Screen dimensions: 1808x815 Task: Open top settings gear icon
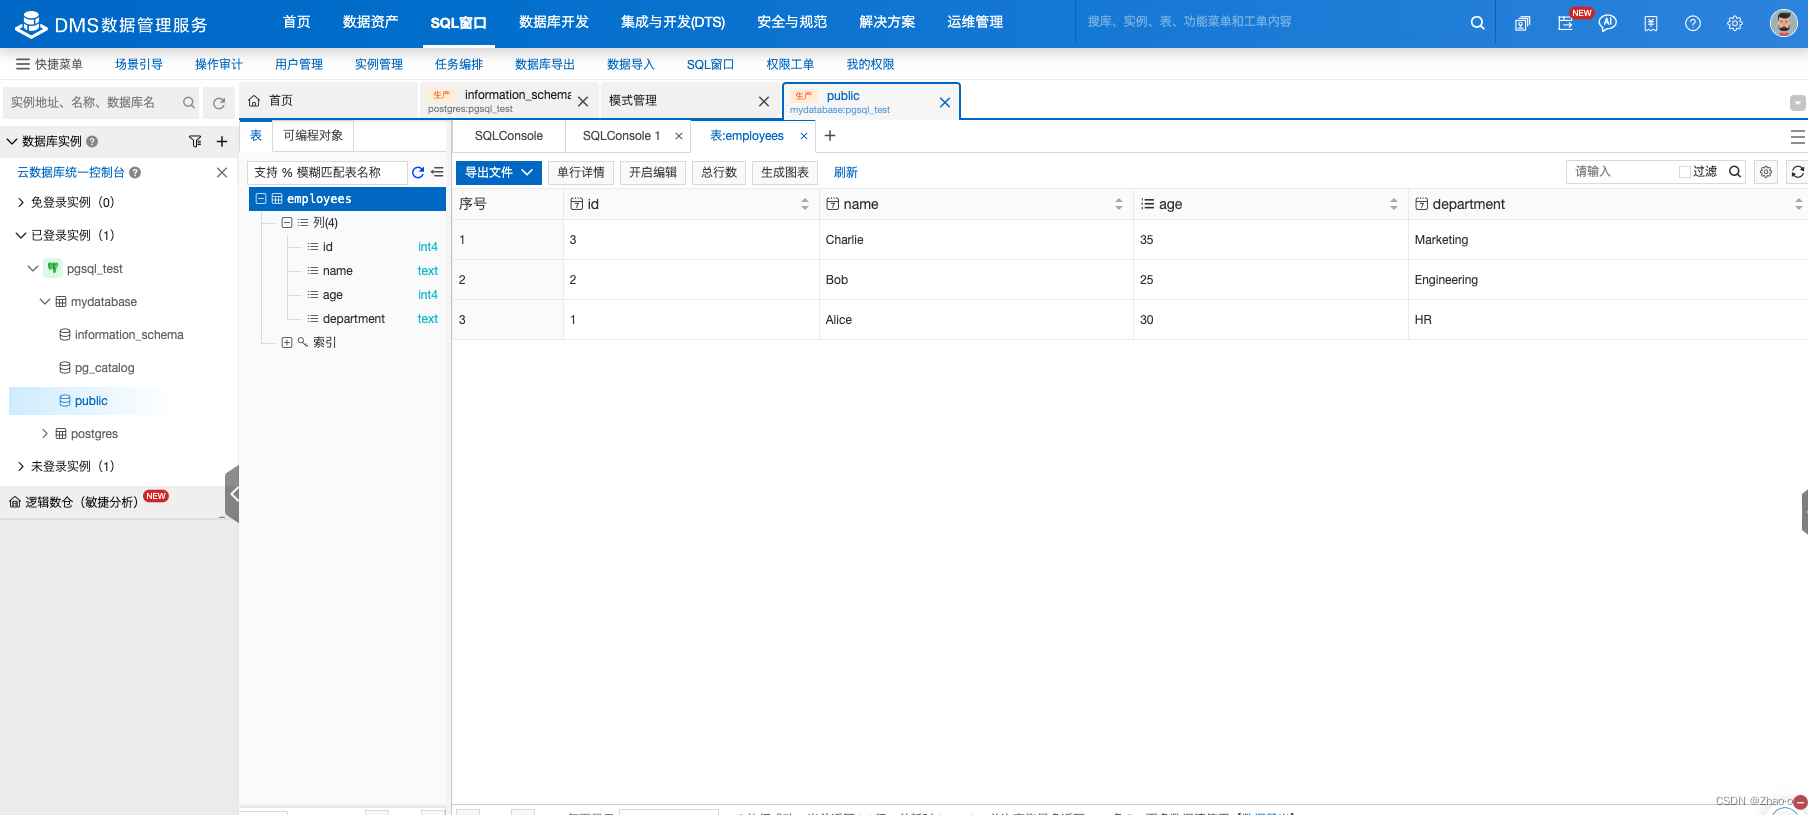(1735, 23)
